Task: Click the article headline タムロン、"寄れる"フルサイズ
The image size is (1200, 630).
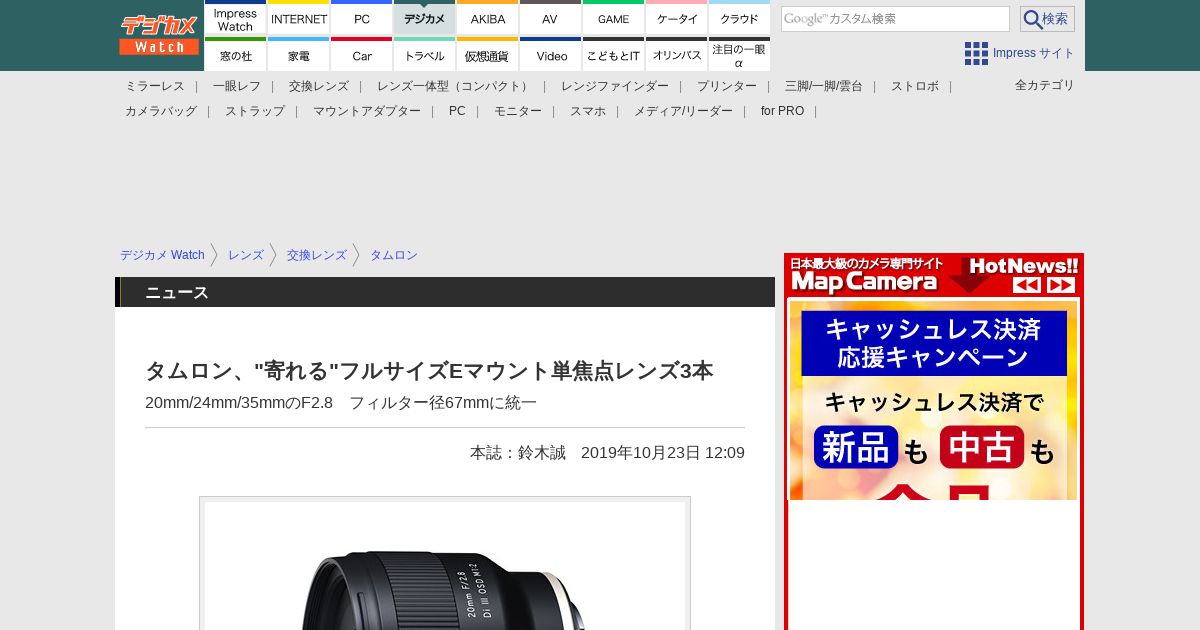Action: (429, 371)
